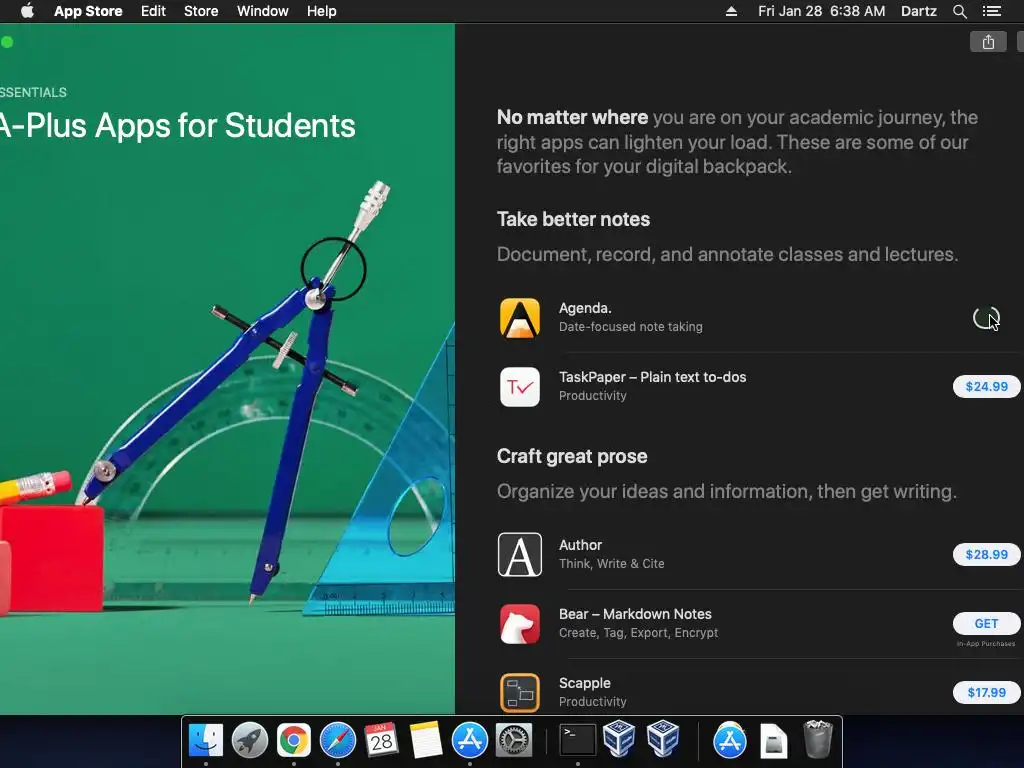Open the Apple menu
1024x768 pixels.
click(x=27, y=11)
